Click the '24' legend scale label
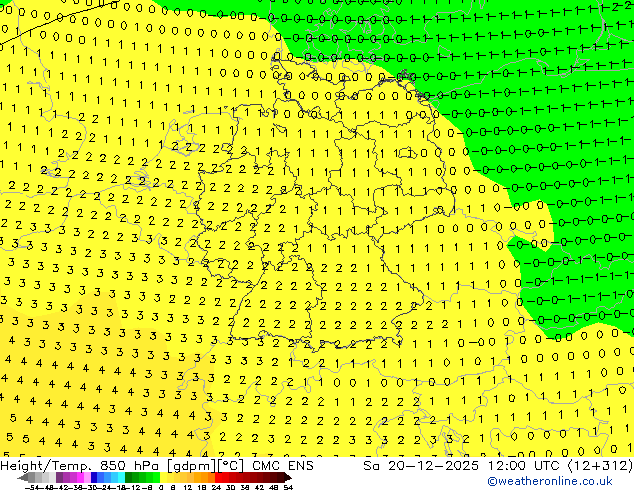634x490 pixels. (x=216, y=487)
